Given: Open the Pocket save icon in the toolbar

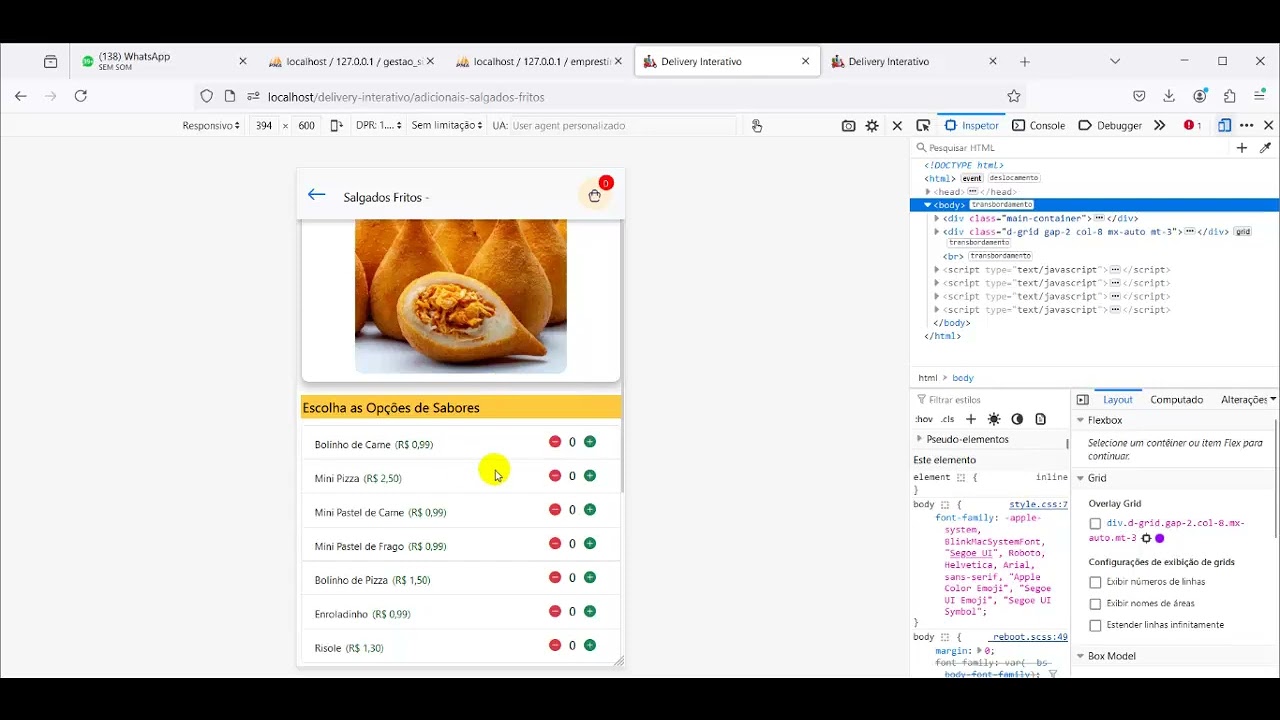Looking at the screenshot, I should click(1139, 96).
